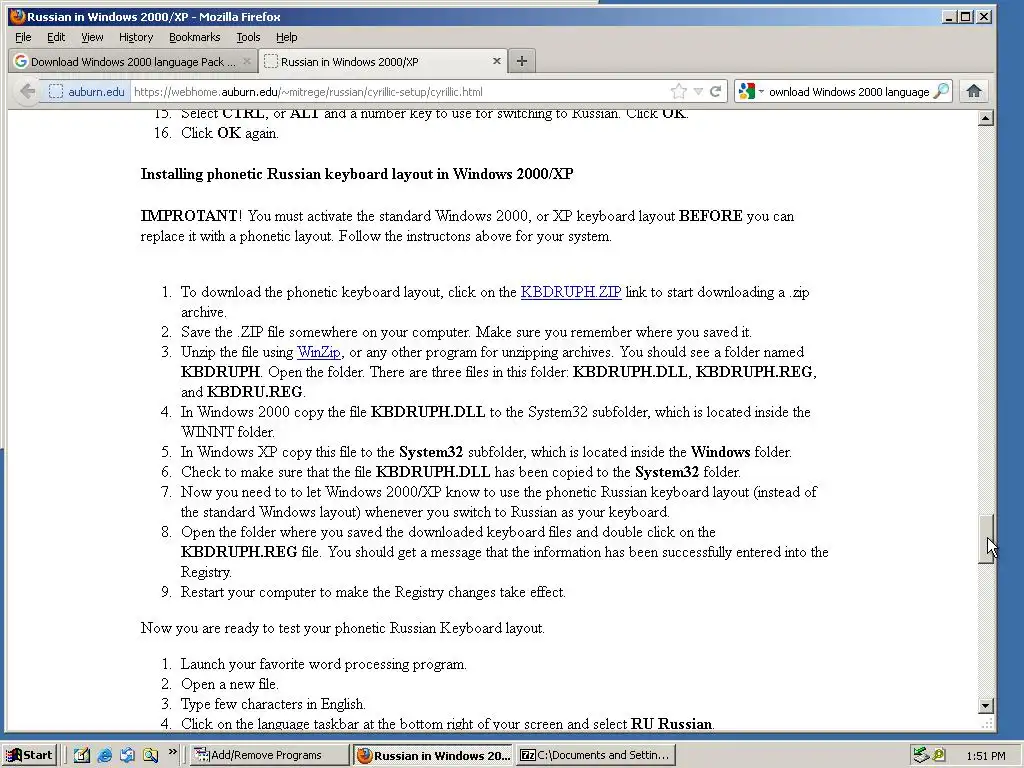Open the search engine selector icon
Image resolution: width=1024 pixels, height=768 pixels.
750,91
